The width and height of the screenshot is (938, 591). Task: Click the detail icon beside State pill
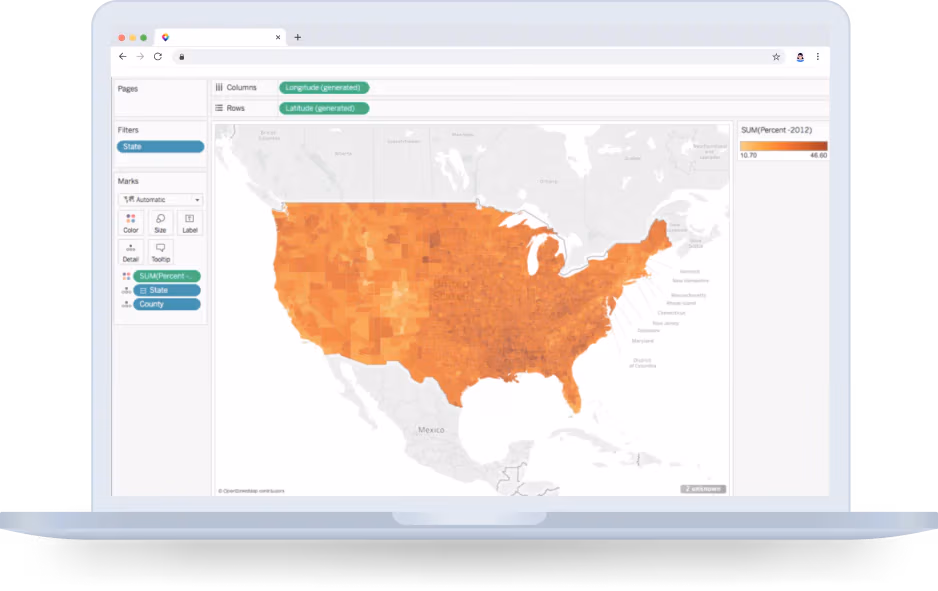pyautogui.click(x=126, y=290)
